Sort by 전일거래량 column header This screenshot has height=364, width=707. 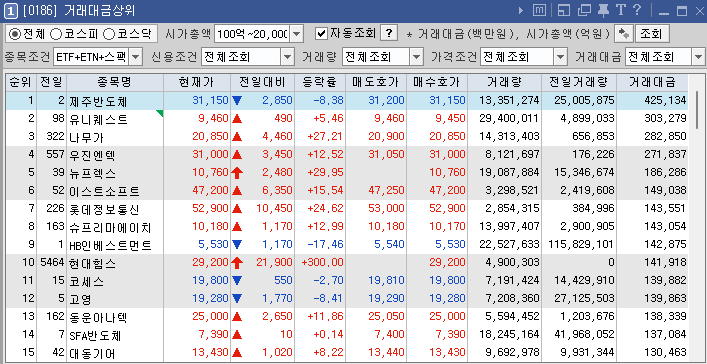coord(578,82)
